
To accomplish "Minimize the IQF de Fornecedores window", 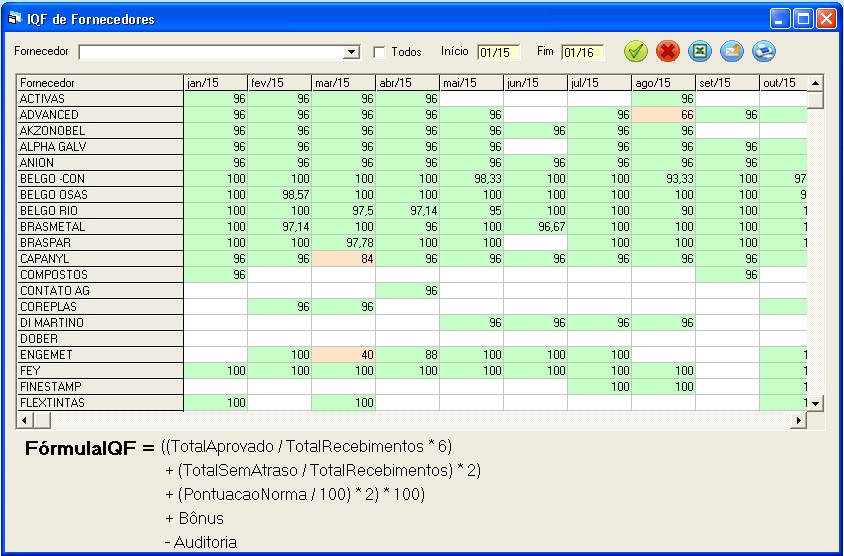I will 779,19.
